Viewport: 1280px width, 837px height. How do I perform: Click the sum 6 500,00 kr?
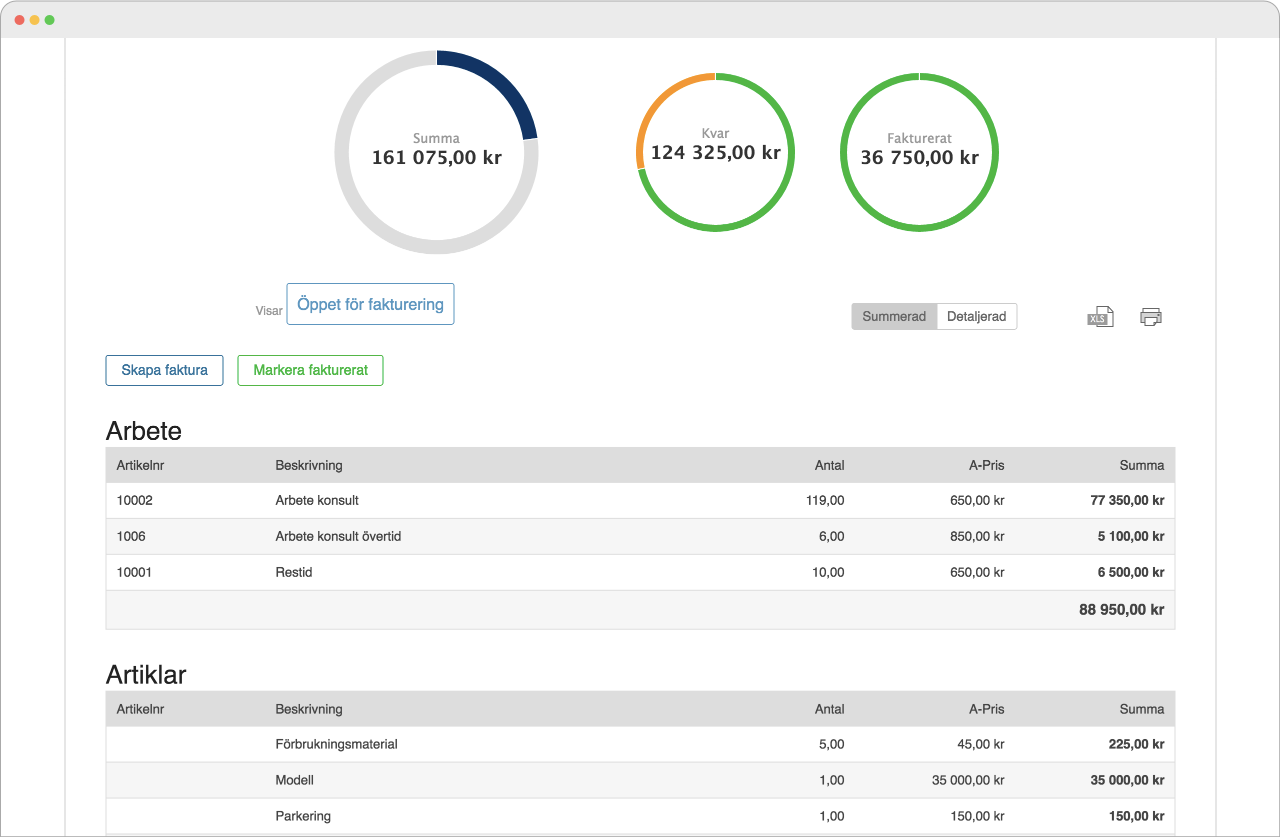point(1131,573)
